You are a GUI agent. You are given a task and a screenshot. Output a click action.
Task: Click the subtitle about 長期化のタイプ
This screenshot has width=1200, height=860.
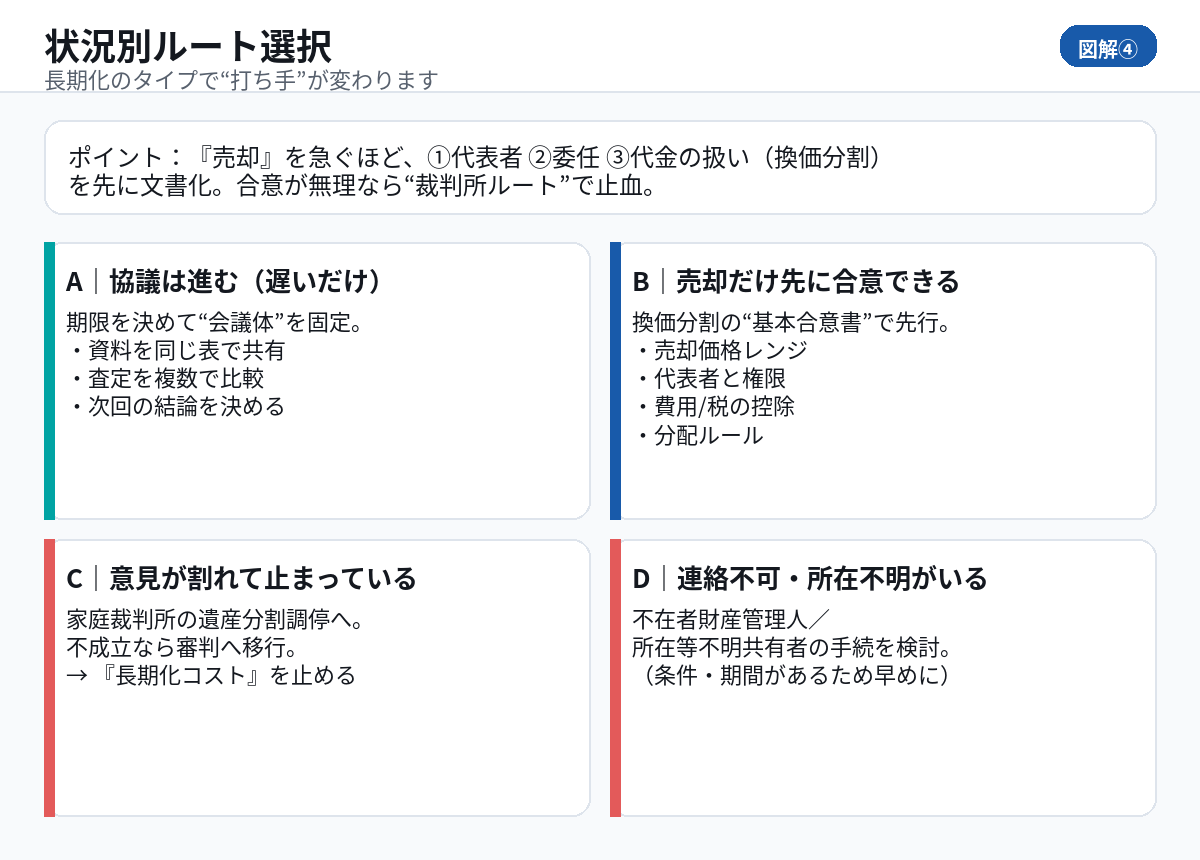tap(242, 80)
